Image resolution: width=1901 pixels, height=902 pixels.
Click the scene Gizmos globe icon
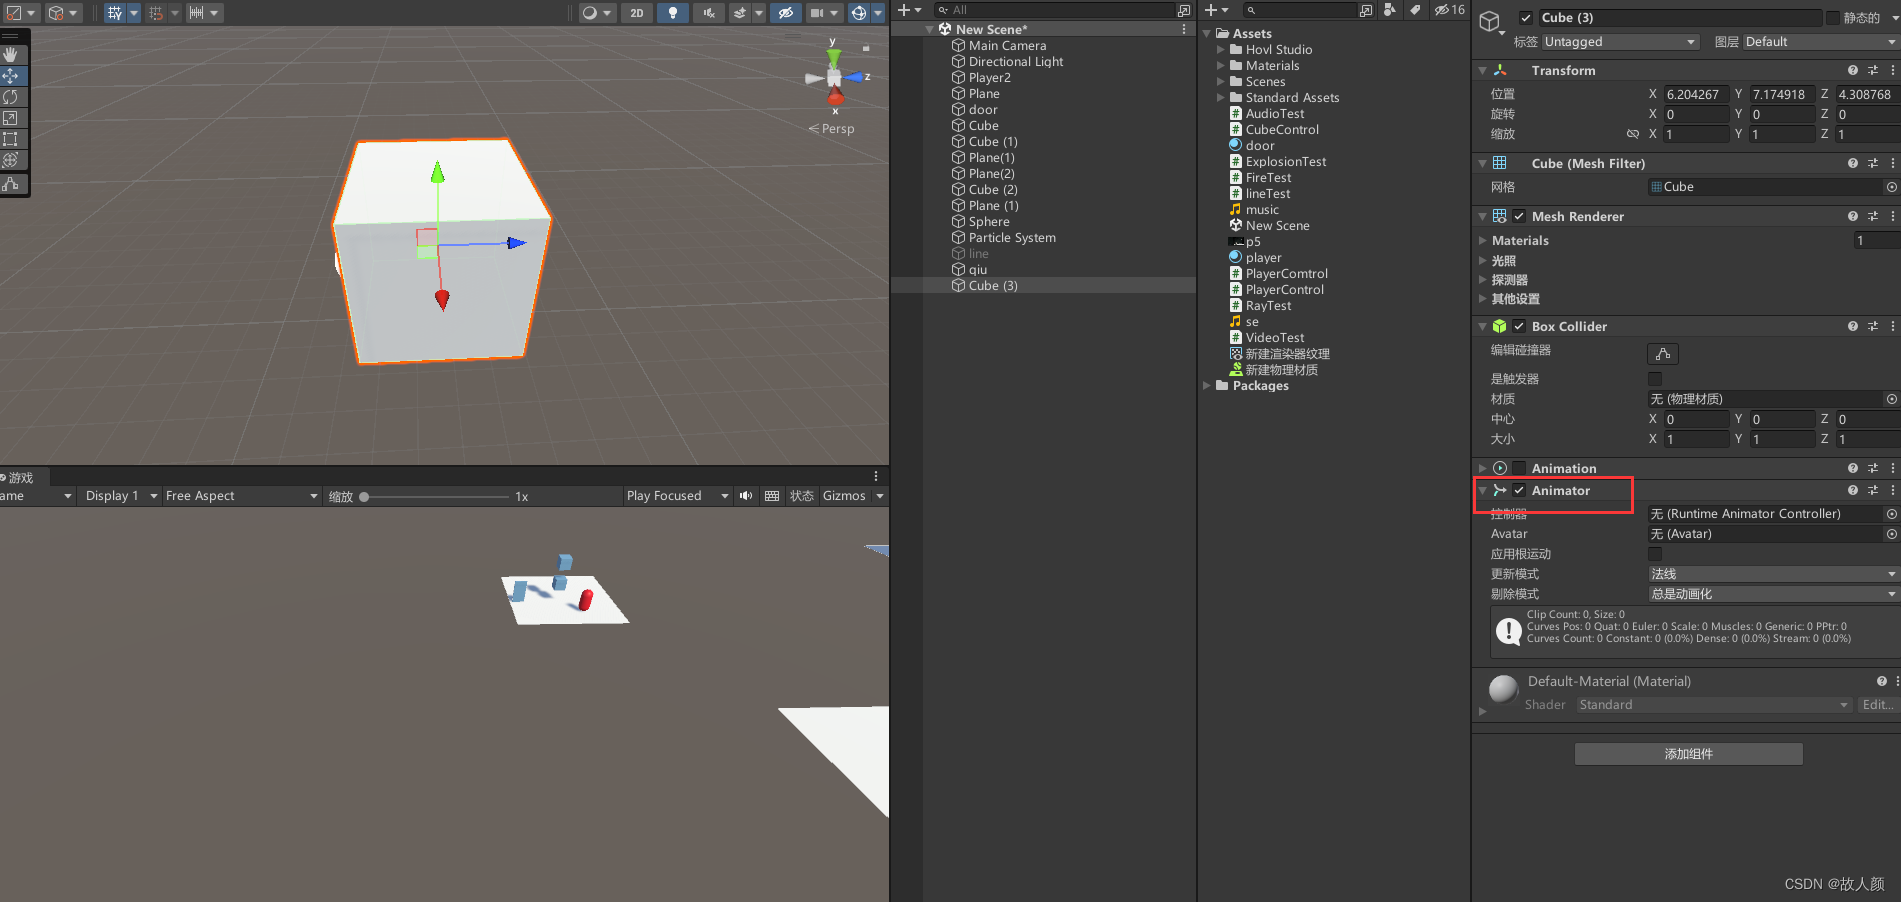point(859,13)
